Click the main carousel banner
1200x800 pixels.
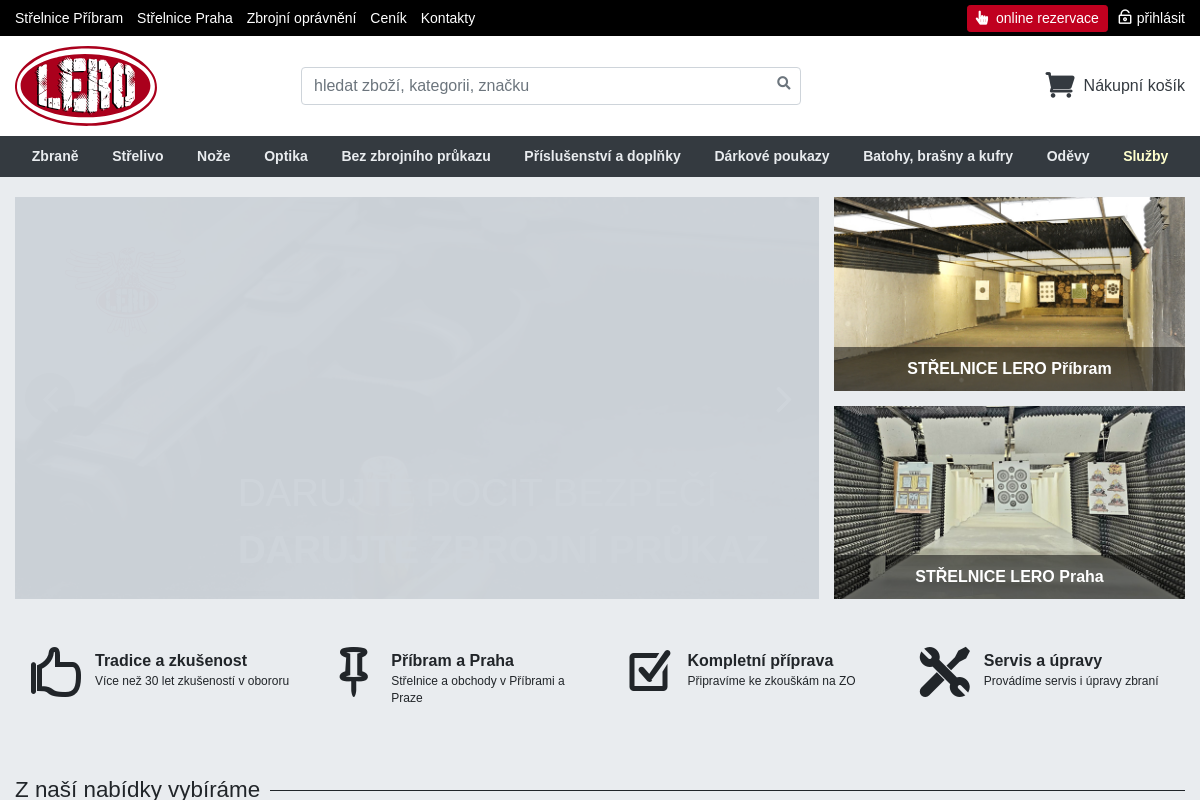click(x=417, y=398)
